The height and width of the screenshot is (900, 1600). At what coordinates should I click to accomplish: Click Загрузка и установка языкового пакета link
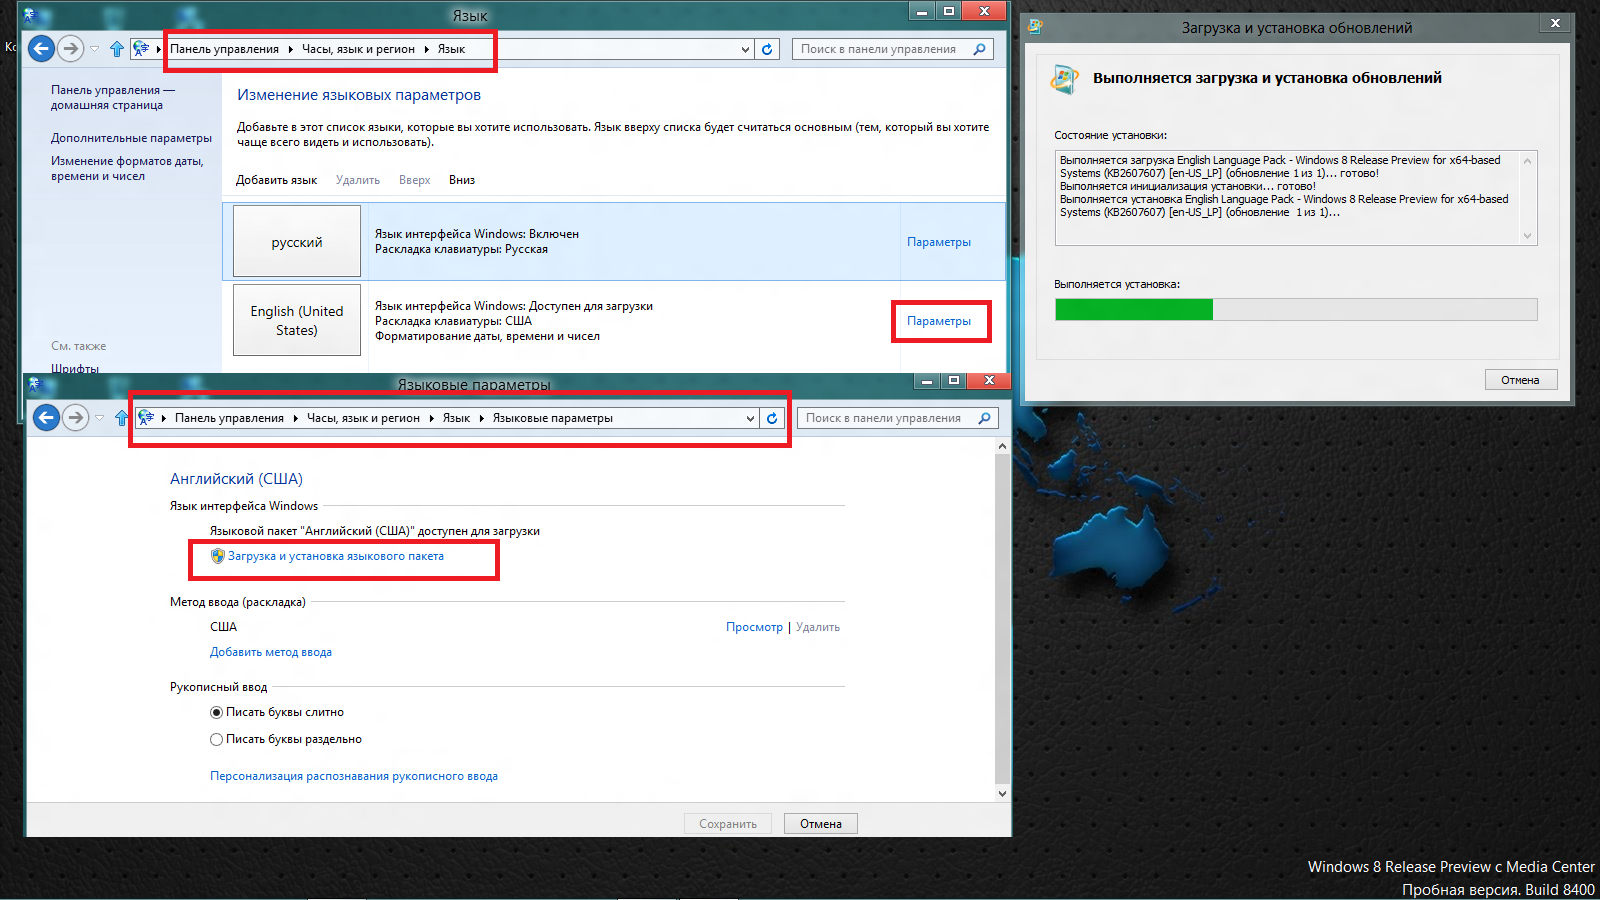(335, 556)
